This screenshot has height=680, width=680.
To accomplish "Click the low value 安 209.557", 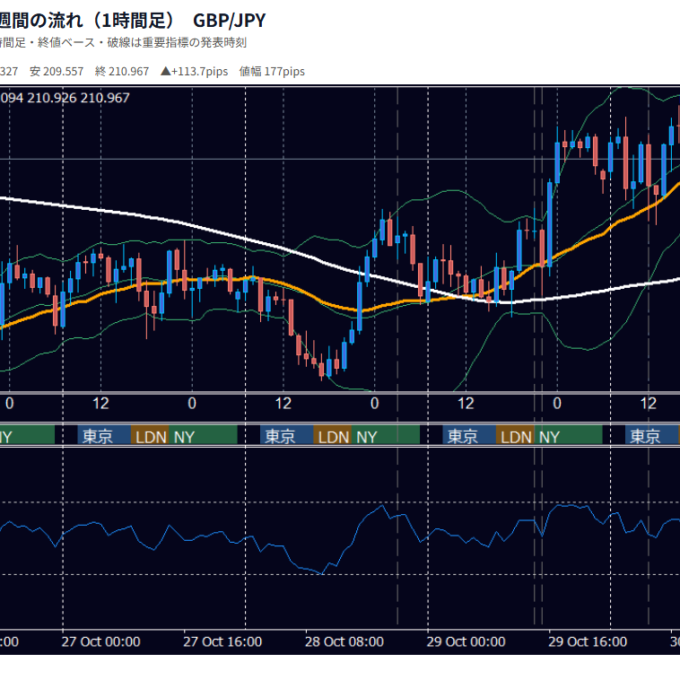I will coord(56,72).
